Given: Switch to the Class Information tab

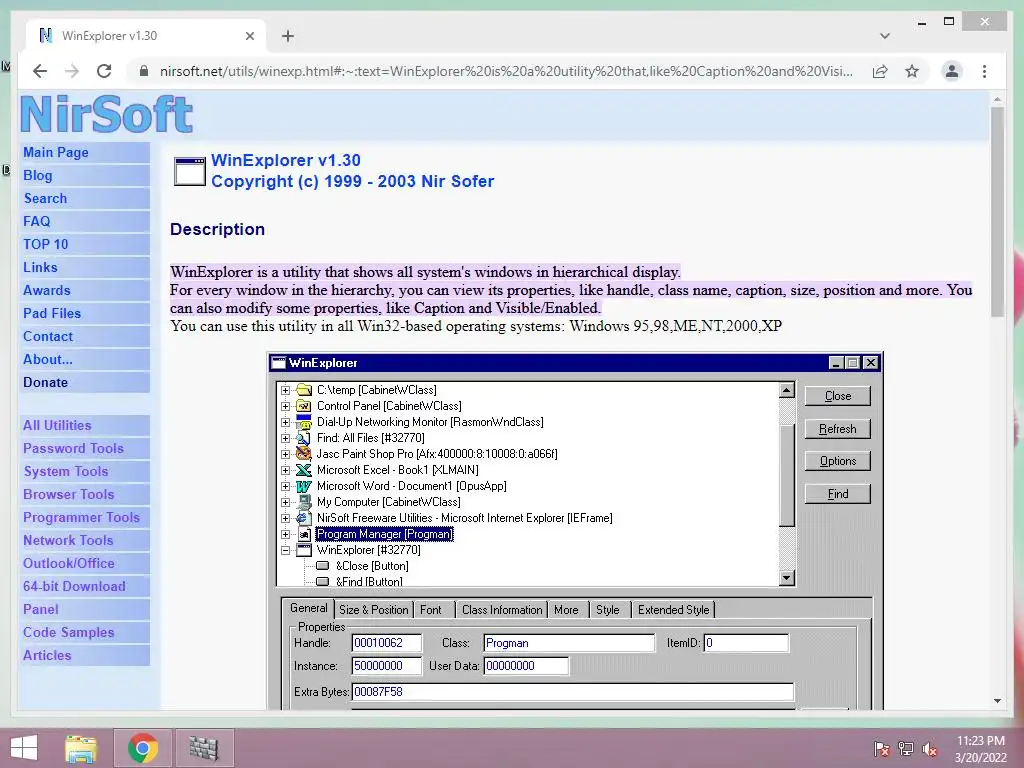Looking at the screenshot, I should tap(502, 609).
